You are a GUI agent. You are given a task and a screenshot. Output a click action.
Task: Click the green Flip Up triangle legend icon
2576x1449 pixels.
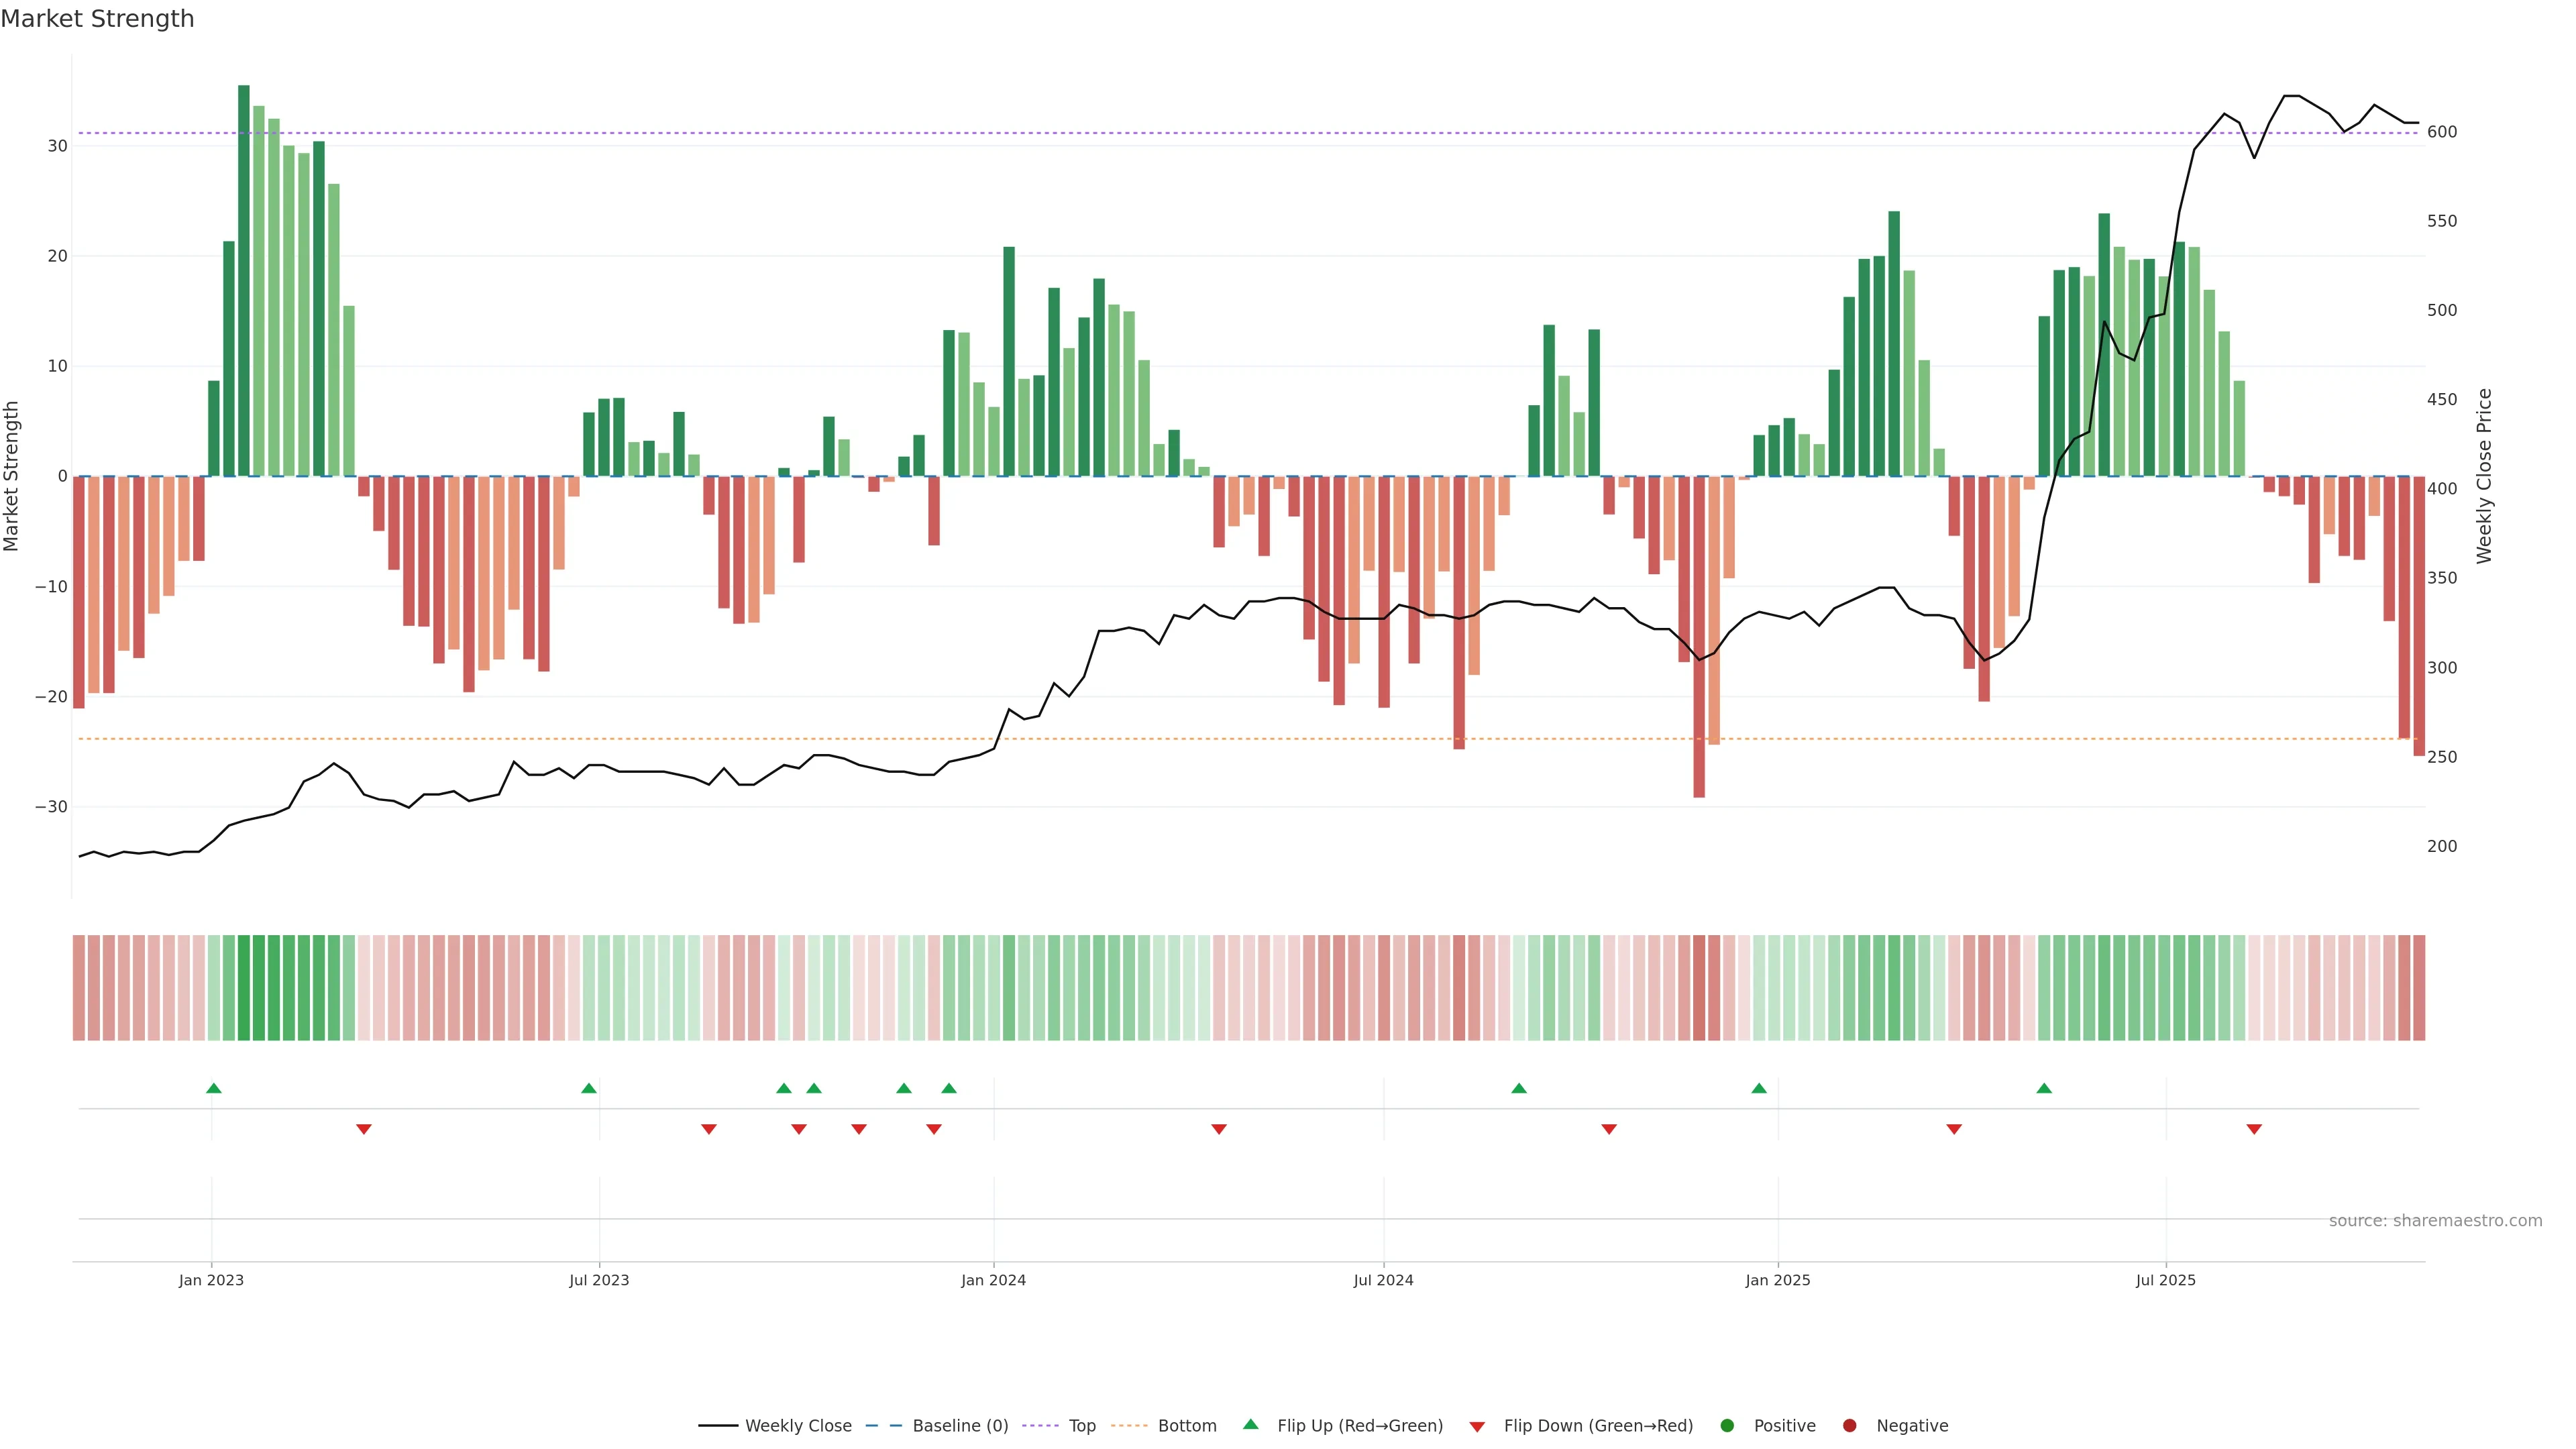click(1250, 1425)
